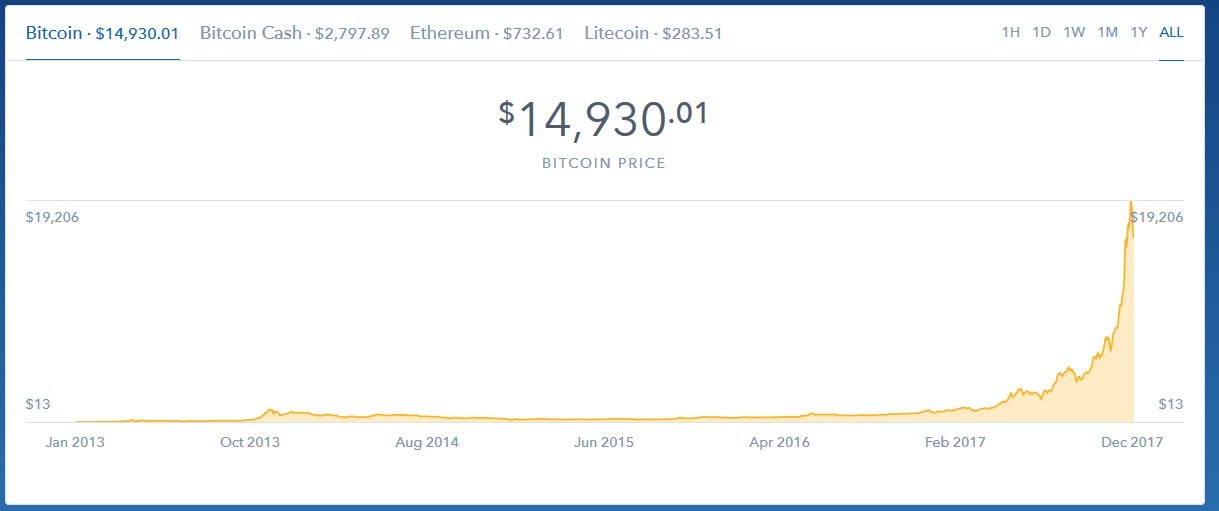Choose the 1M time range
This screenshot has width=1219, height=511.
click(x=1107, y=32)
